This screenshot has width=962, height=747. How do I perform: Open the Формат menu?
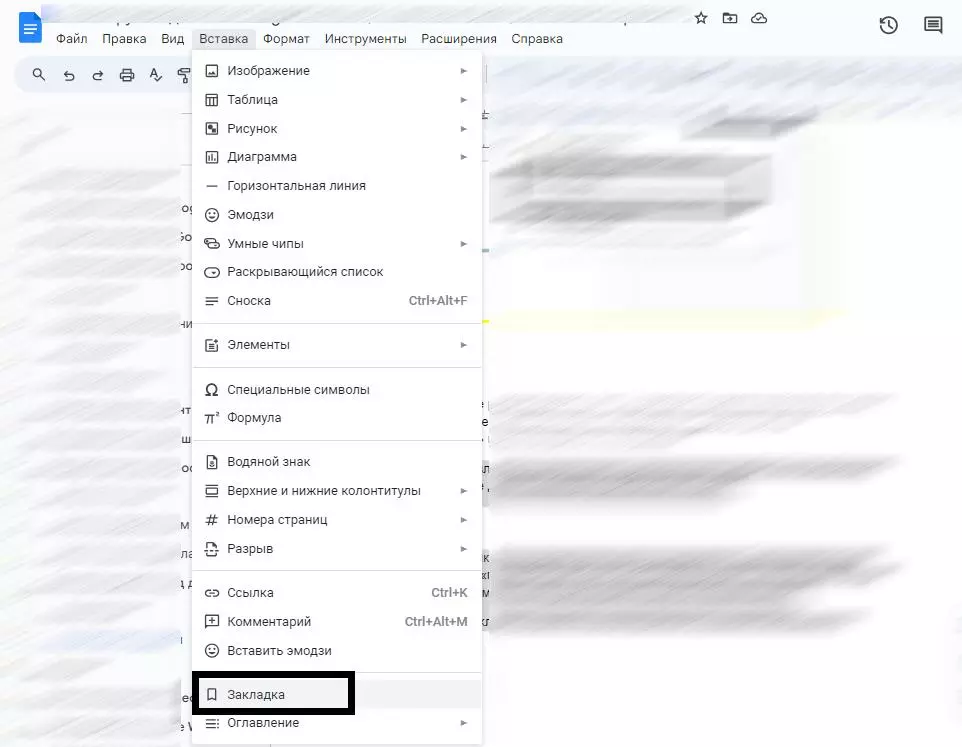(x=287, y=39)
